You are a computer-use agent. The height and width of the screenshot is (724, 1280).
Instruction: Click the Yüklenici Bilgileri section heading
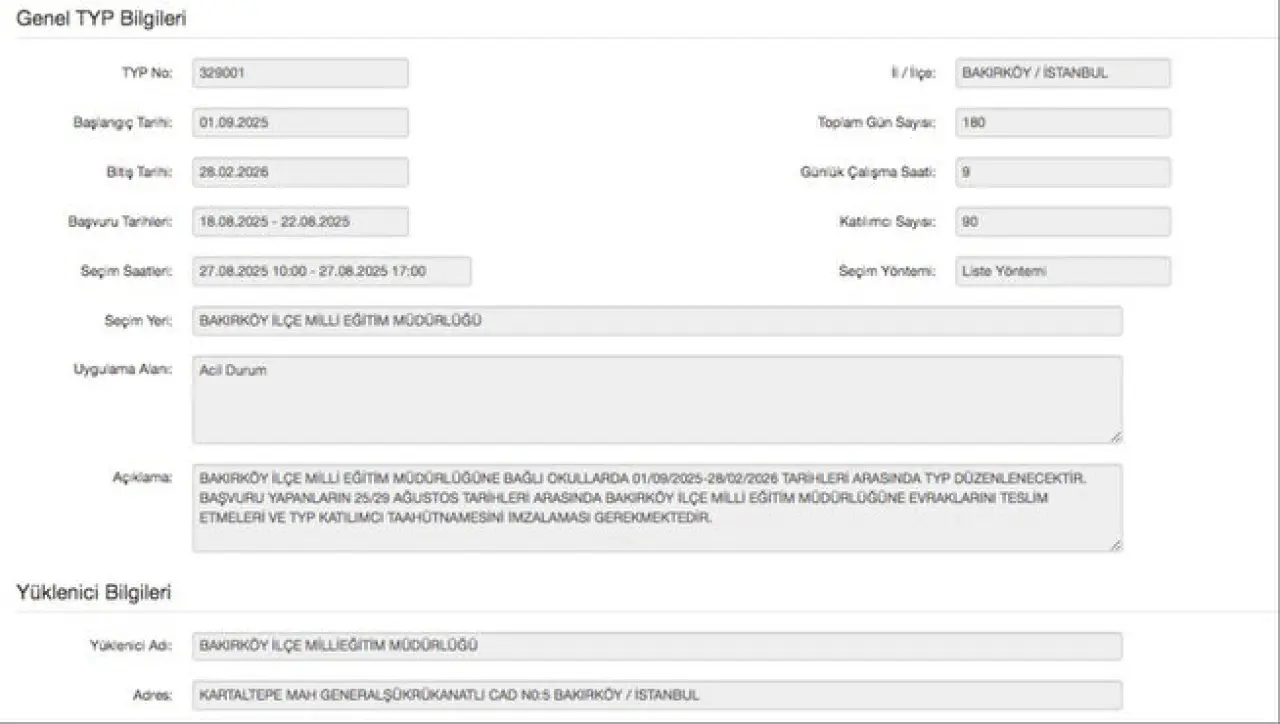coord(93,593)
